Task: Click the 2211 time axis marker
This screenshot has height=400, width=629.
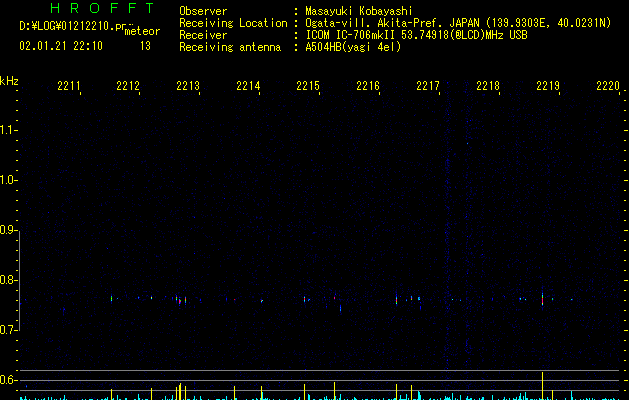Action: pyautogui.click(x=69, y=85)
